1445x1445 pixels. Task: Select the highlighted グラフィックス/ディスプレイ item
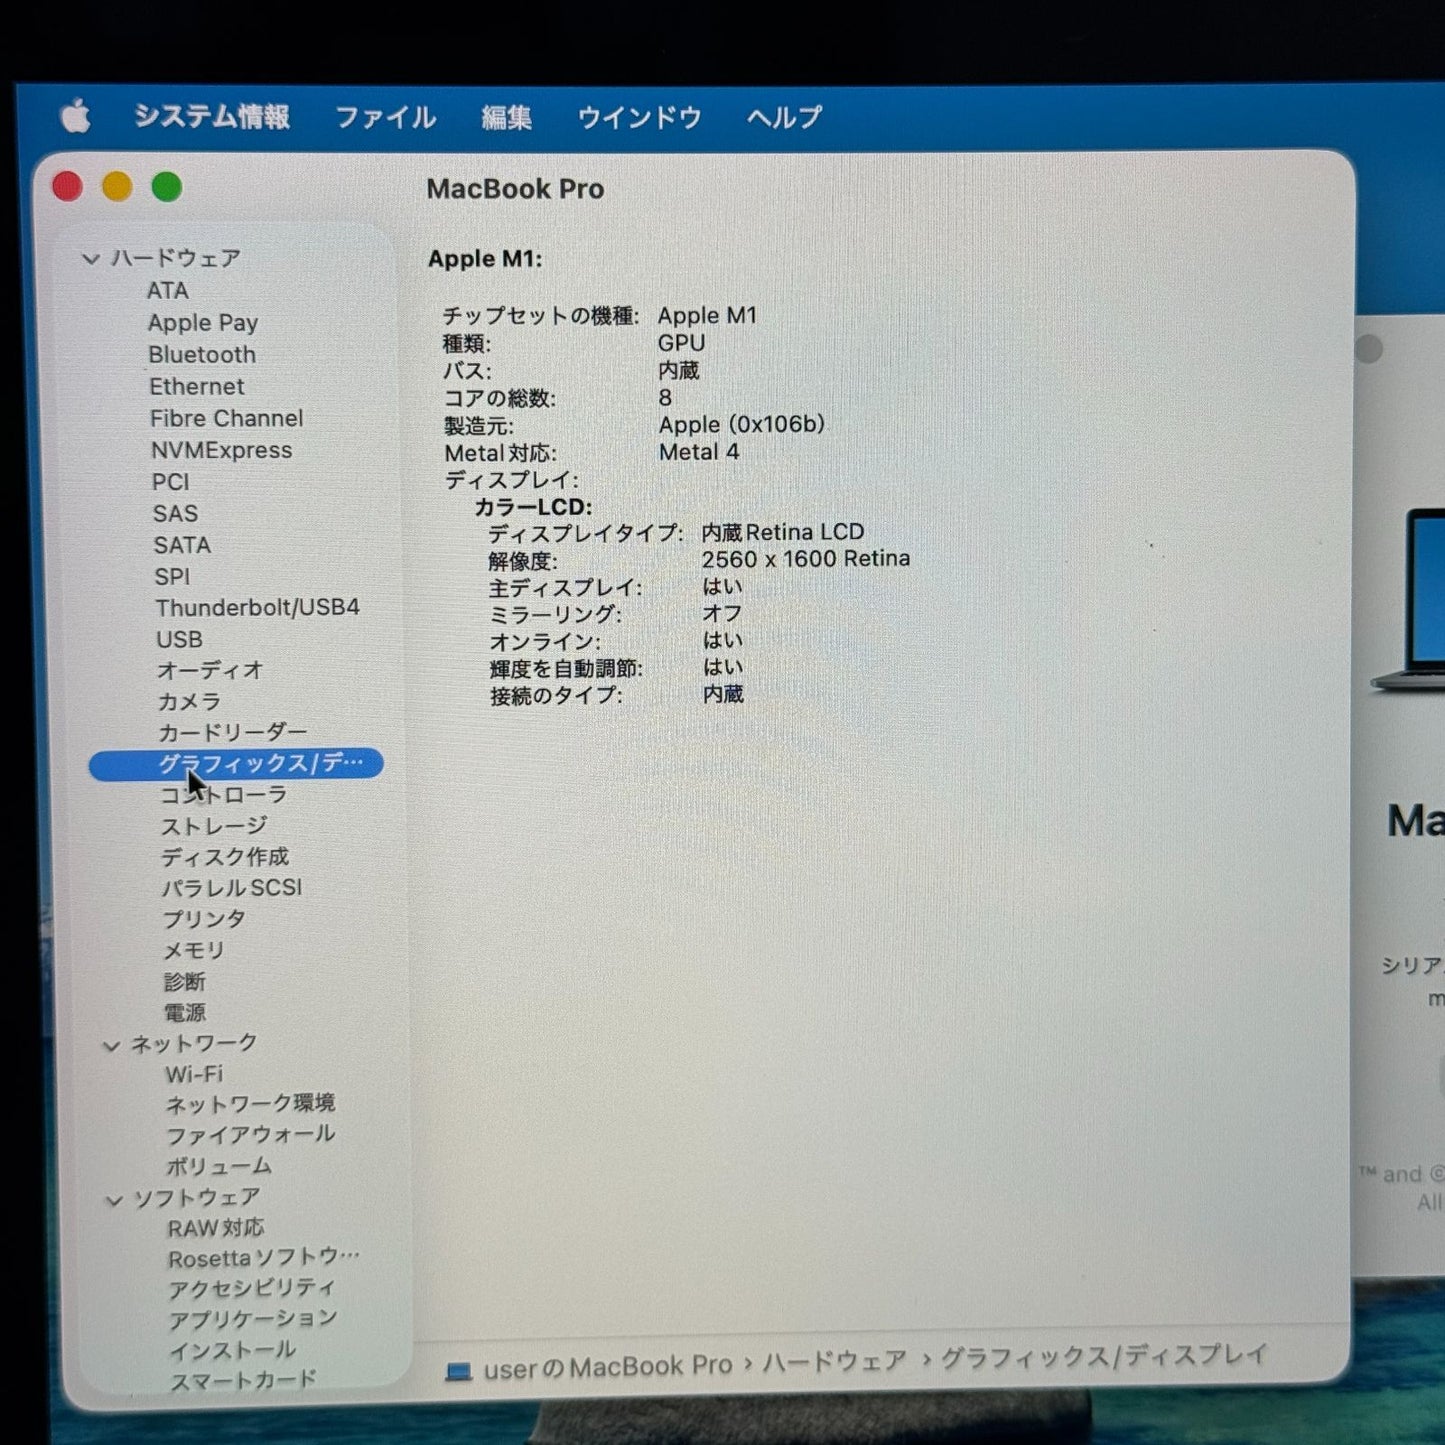[x=236, y=764]
